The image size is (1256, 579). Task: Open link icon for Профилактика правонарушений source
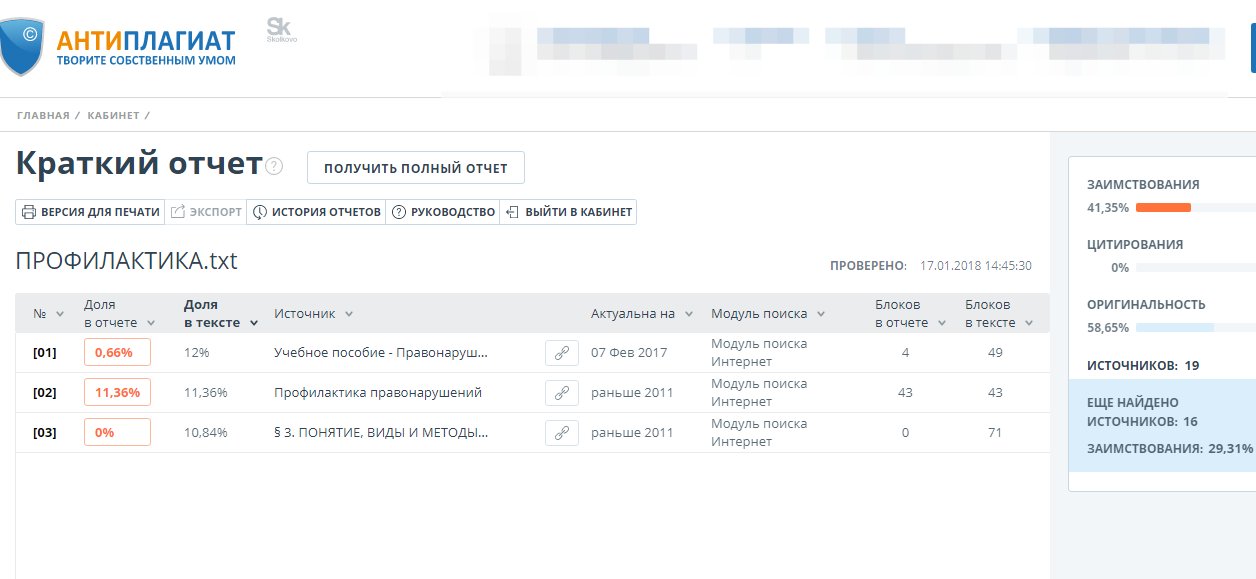tap(562, 393)
